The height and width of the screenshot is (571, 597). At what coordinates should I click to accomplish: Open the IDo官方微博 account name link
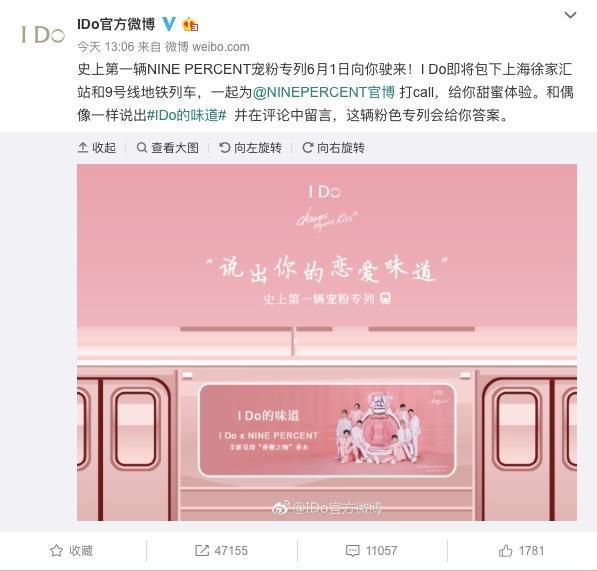tap(116, 24)
